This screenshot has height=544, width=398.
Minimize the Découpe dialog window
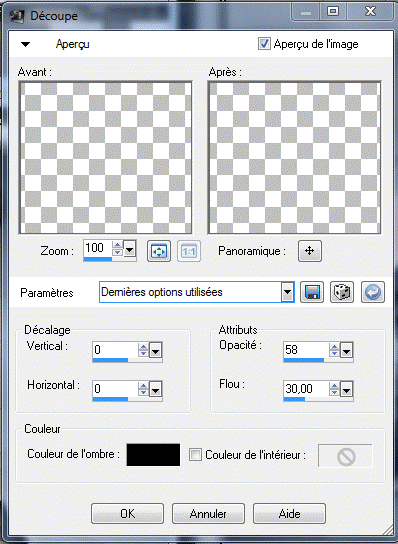(306, 11)
